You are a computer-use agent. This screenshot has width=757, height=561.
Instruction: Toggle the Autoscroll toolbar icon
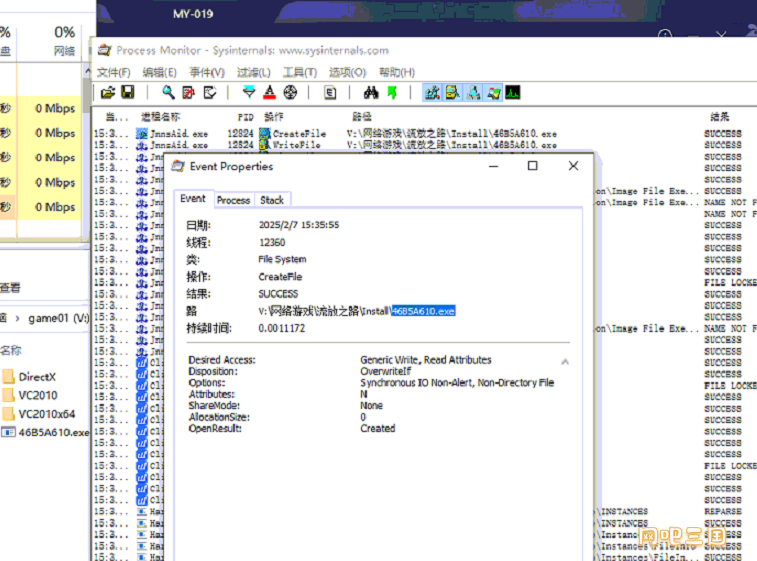pos(189,92)
